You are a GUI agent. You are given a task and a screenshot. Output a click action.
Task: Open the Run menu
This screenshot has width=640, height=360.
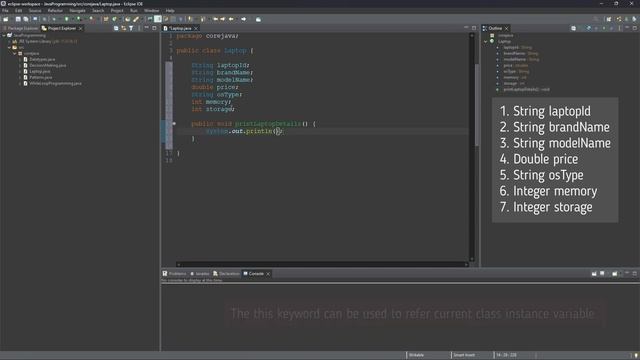click(x=133, y=11)
